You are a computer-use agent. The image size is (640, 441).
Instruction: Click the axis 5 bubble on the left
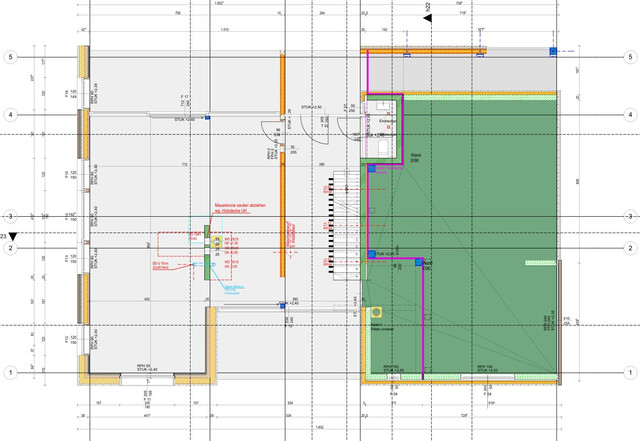tap(10, 57)
